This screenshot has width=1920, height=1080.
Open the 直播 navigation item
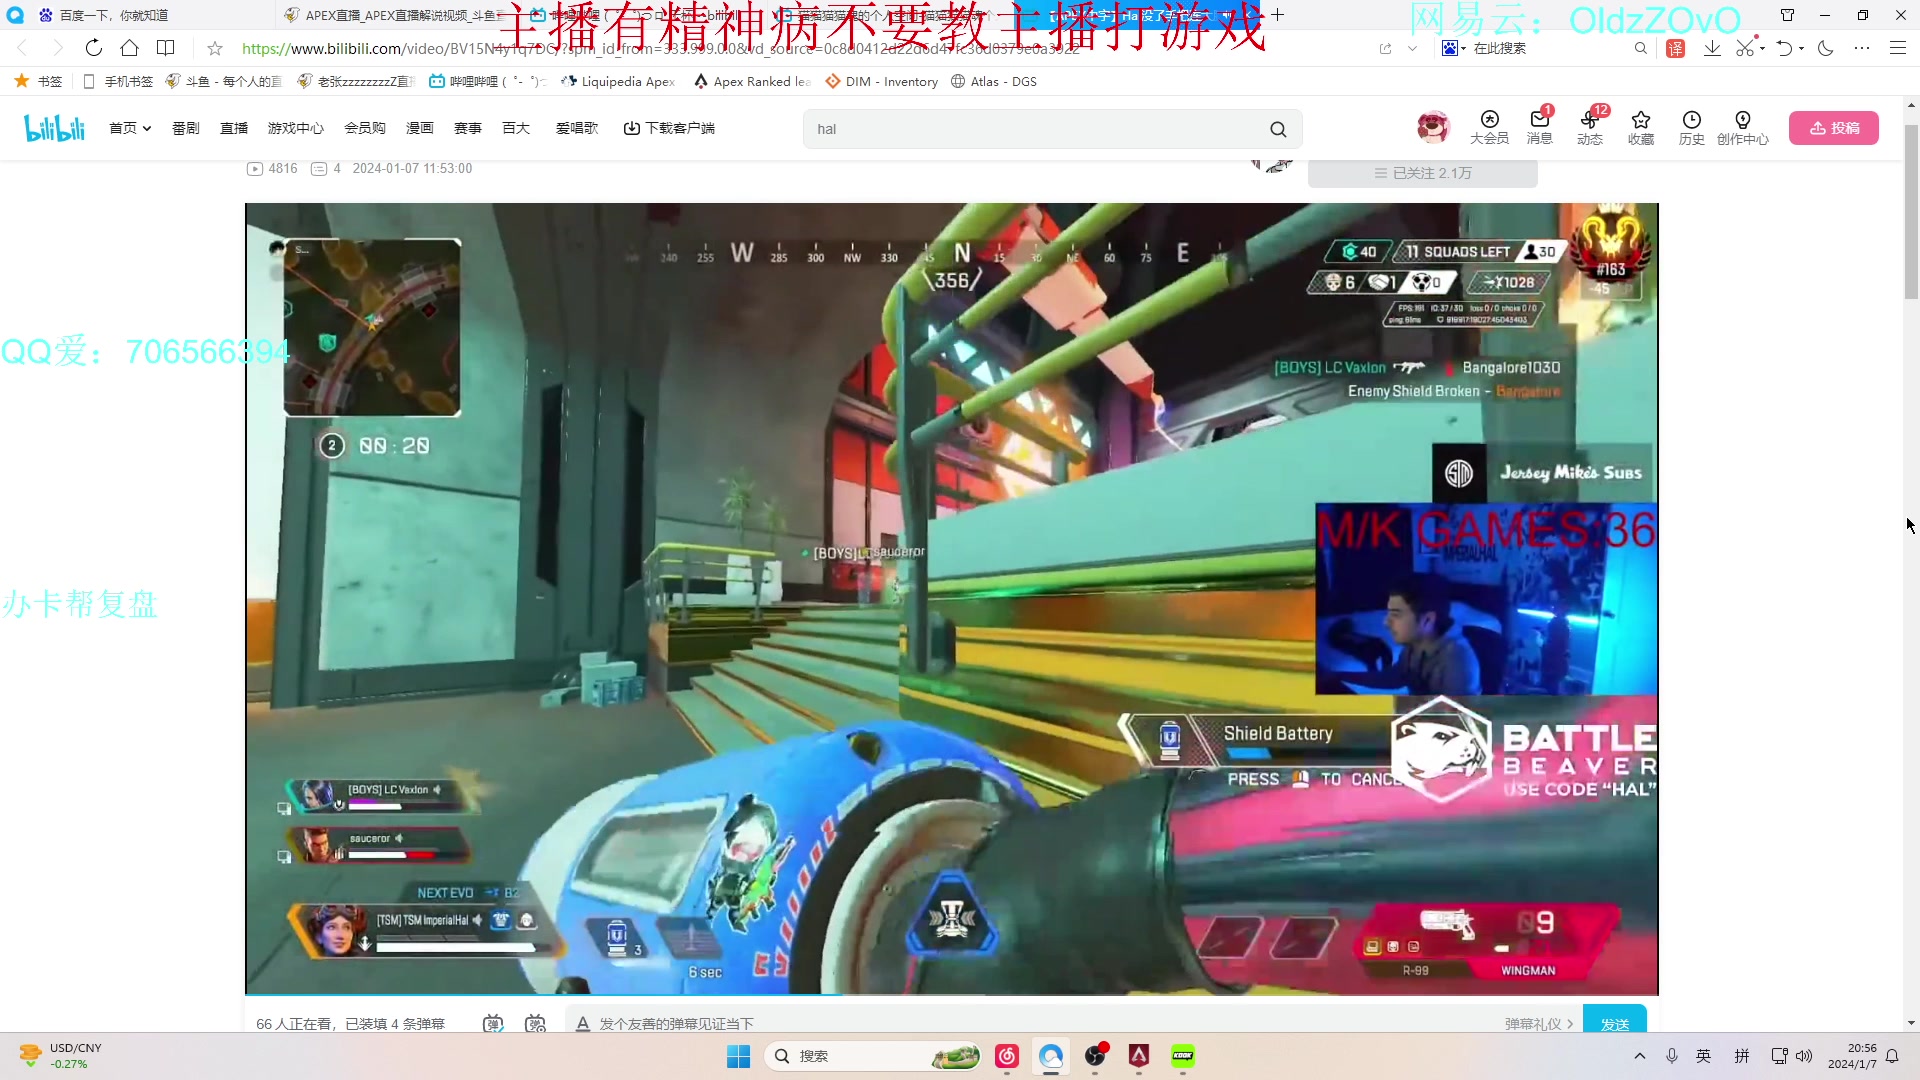234,128
